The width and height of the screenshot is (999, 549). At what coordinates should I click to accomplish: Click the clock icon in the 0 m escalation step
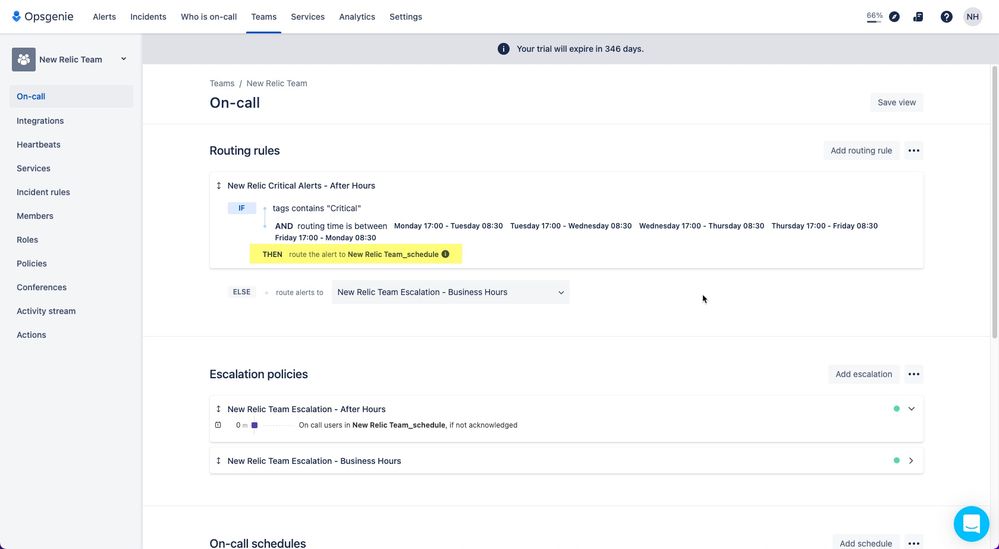(218, 425)
